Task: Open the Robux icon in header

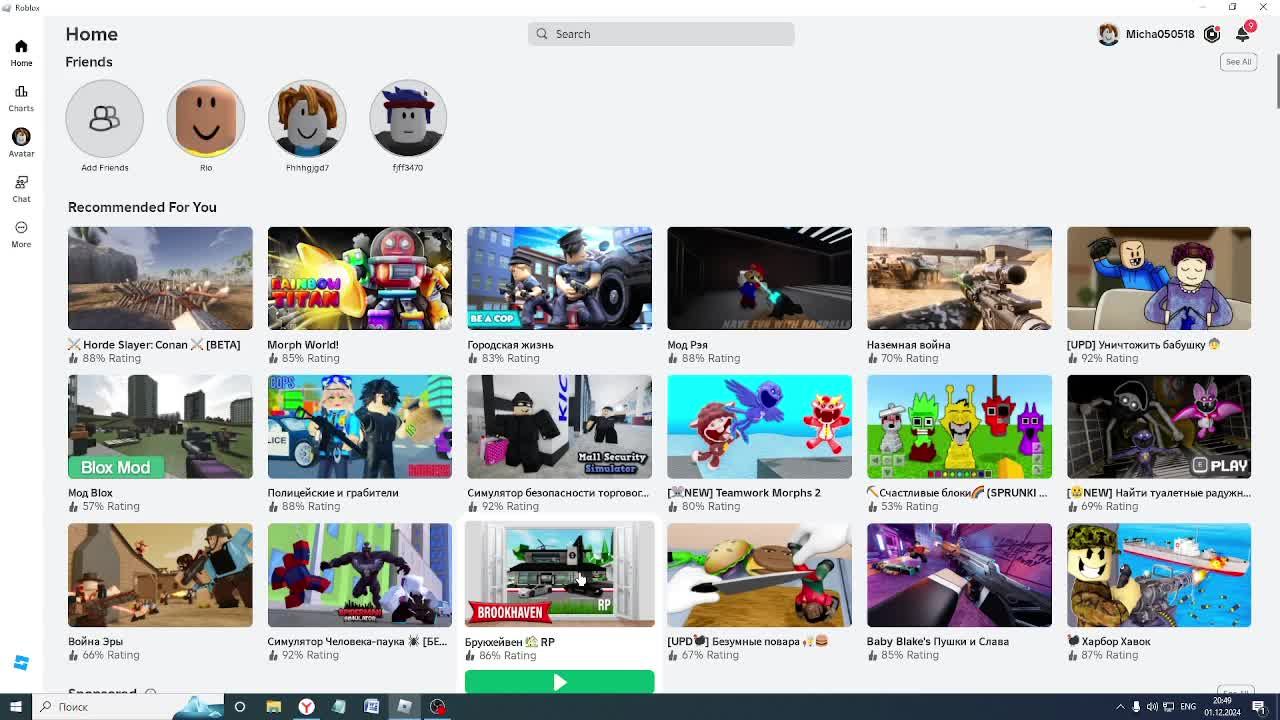Action: [x=1212, y=34]
